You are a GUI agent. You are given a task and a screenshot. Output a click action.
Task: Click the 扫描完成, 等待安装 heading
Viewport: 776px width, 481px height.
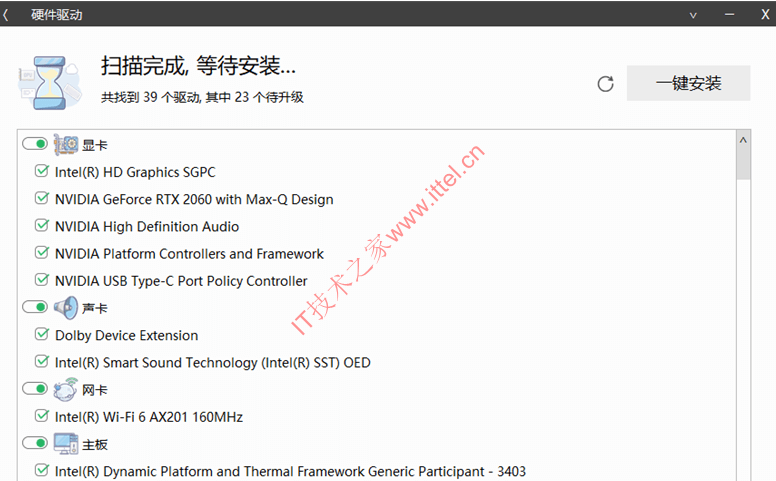(198, 66)
